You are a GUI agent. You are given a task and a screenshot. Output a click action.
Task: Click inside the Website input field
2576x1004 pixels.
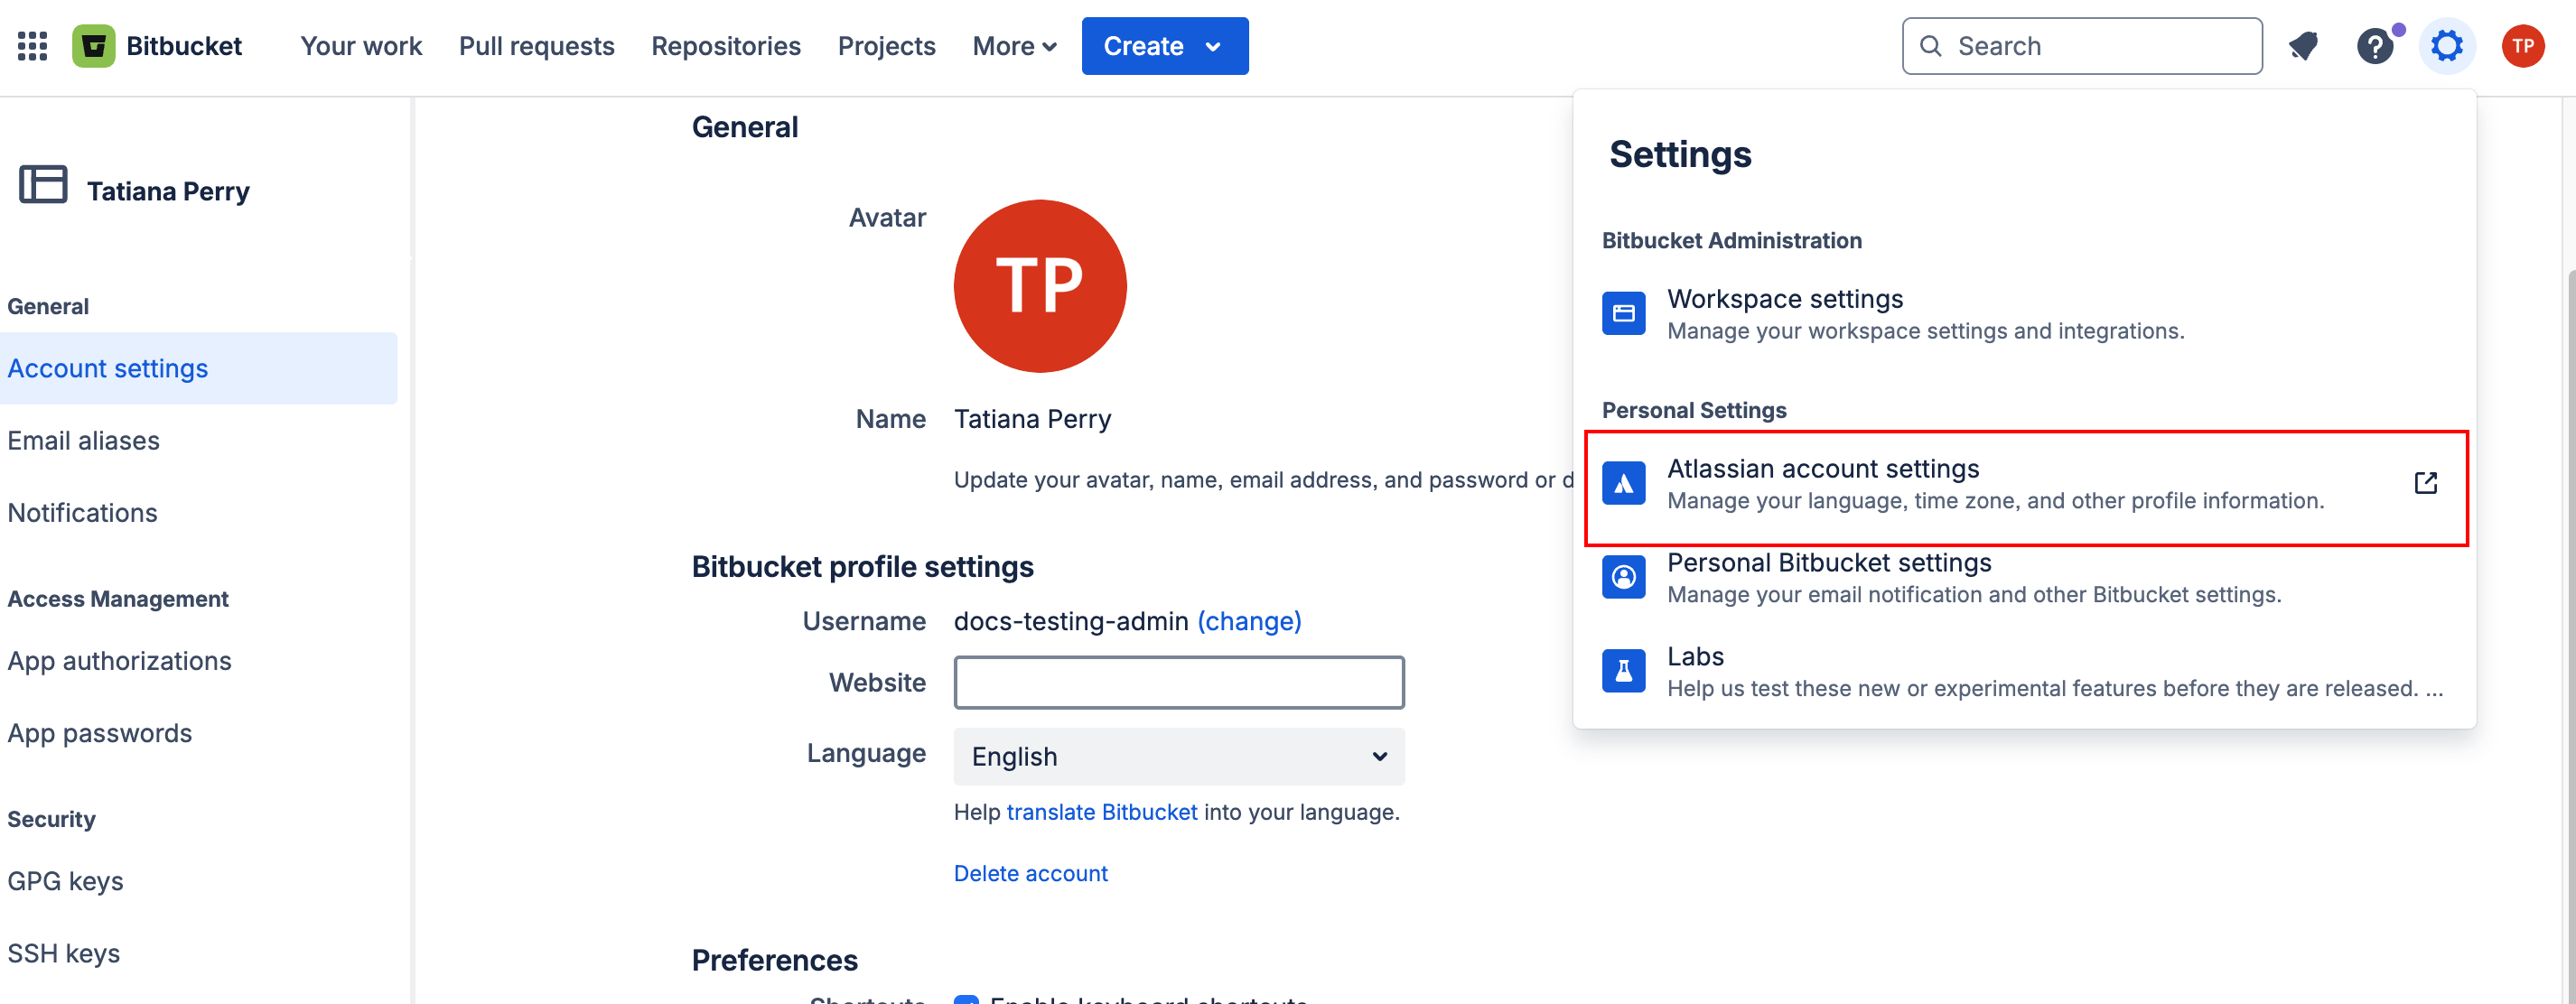pyautogui.click(x=1178, y=682)
